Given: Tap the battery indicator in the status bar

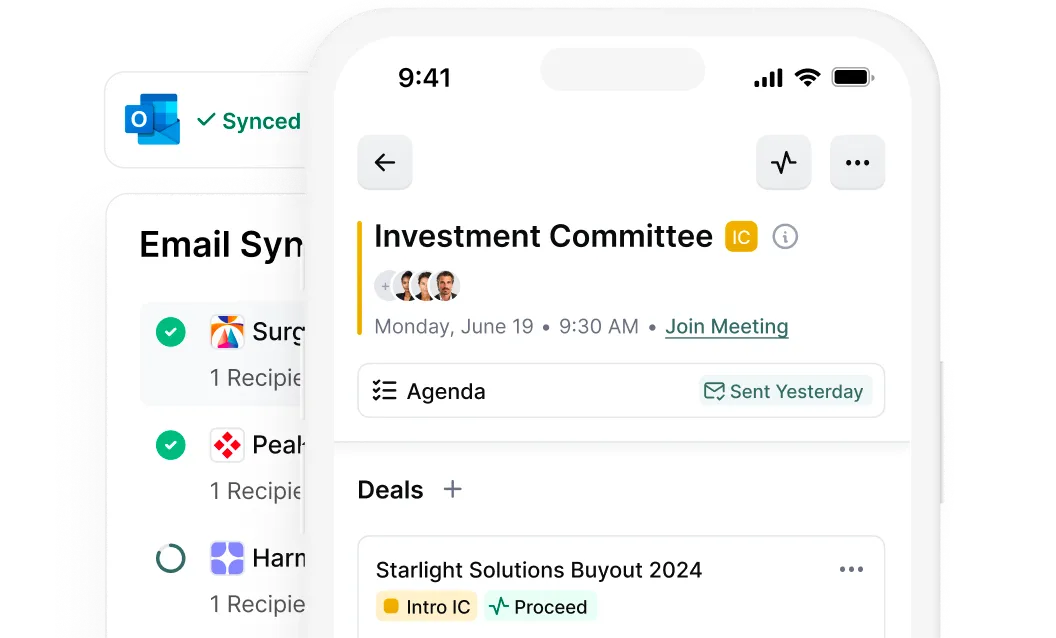Looking at the screenshot, I should pyautogui.click(x=851, y=75).
